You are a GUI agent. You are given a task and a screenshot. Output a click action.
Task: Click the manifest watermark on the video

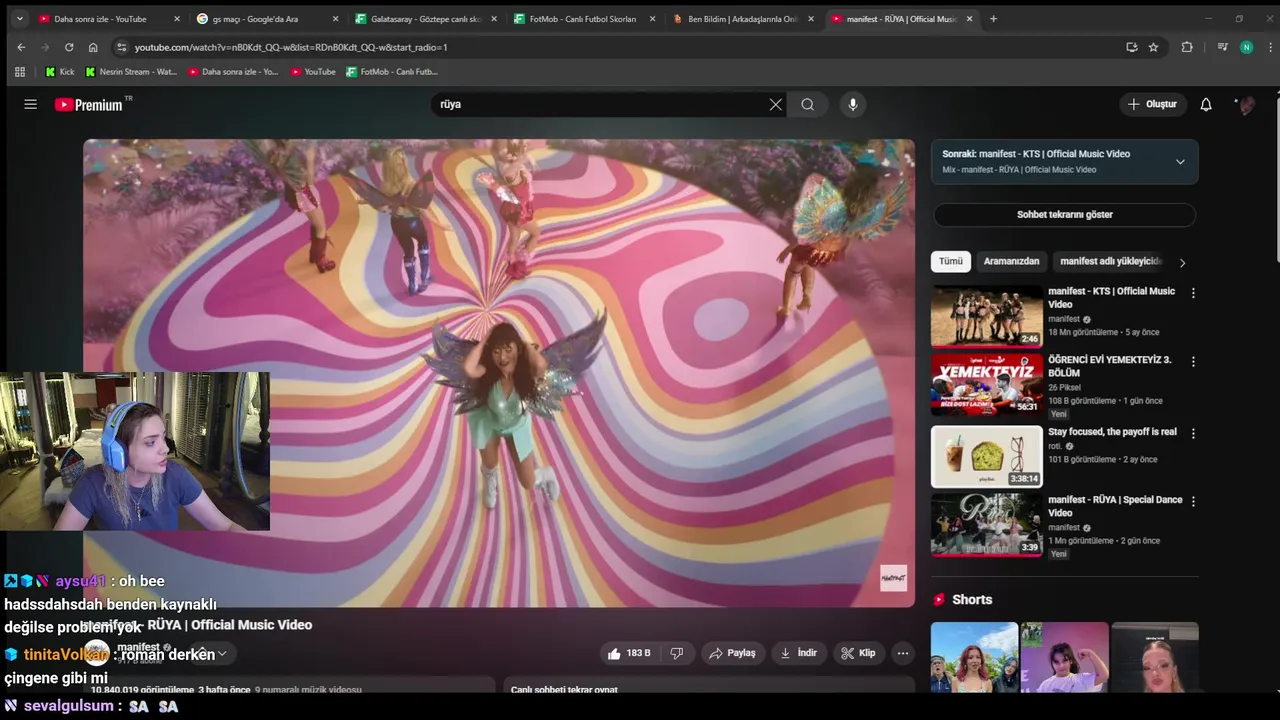tap(893, 578)
